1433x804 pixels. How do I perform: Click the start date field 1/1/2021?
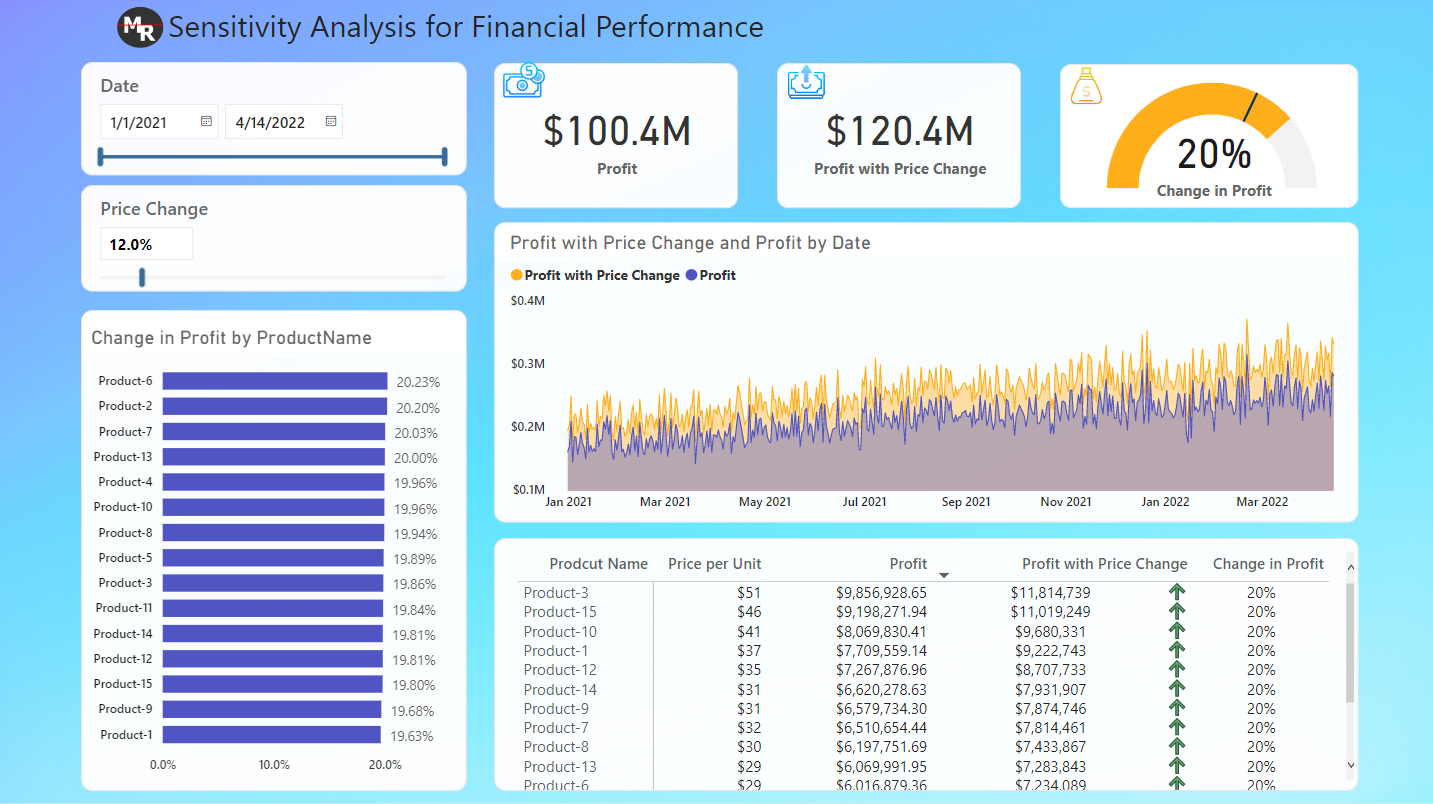[x=148, y=122]
